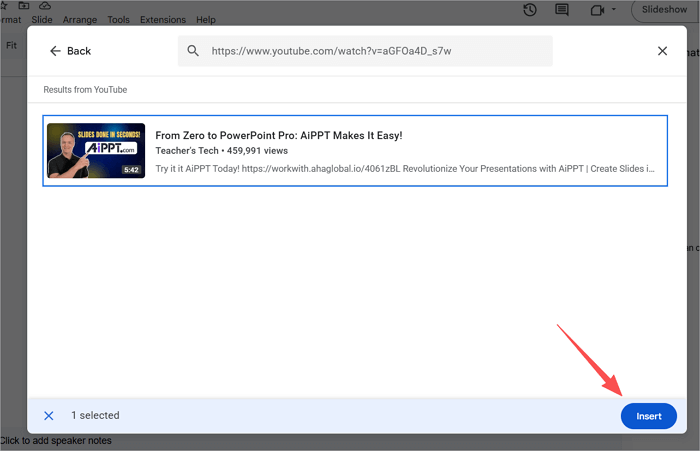Click to add speaker notes
This screenshot has height=451, width=700.
tap(56, 441)
